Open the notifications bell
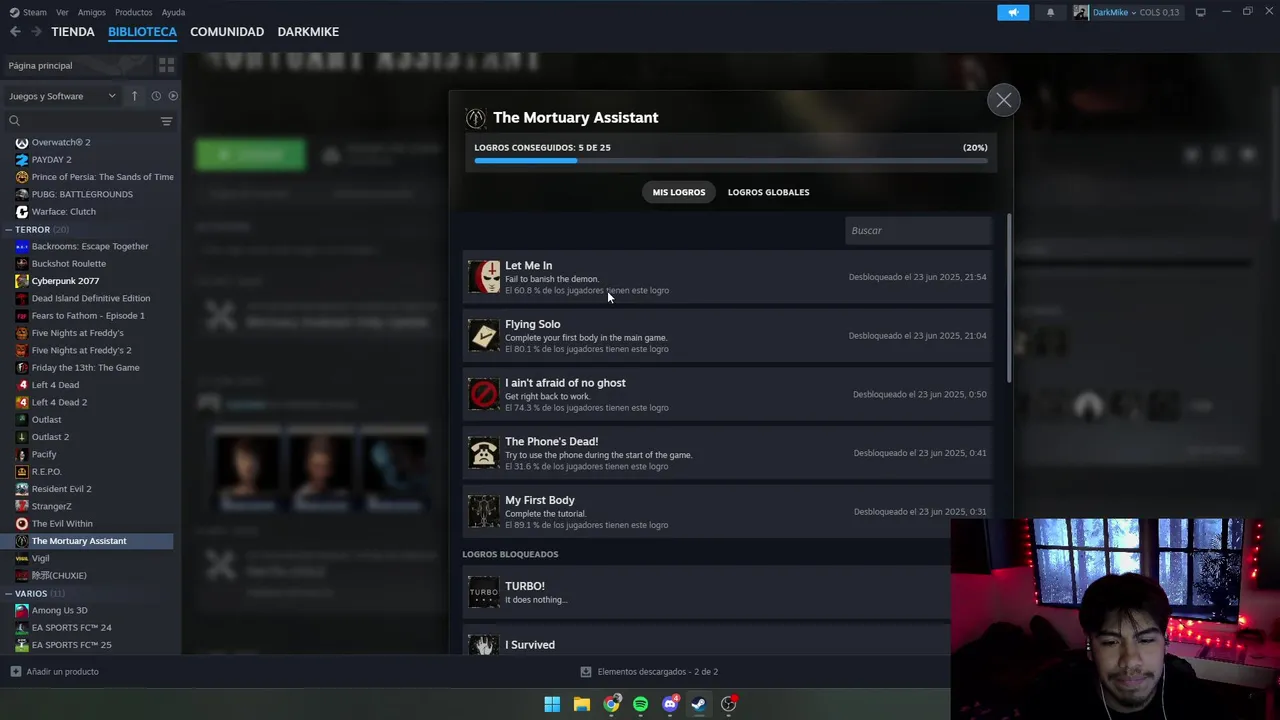 click(x=1050, y=12)
